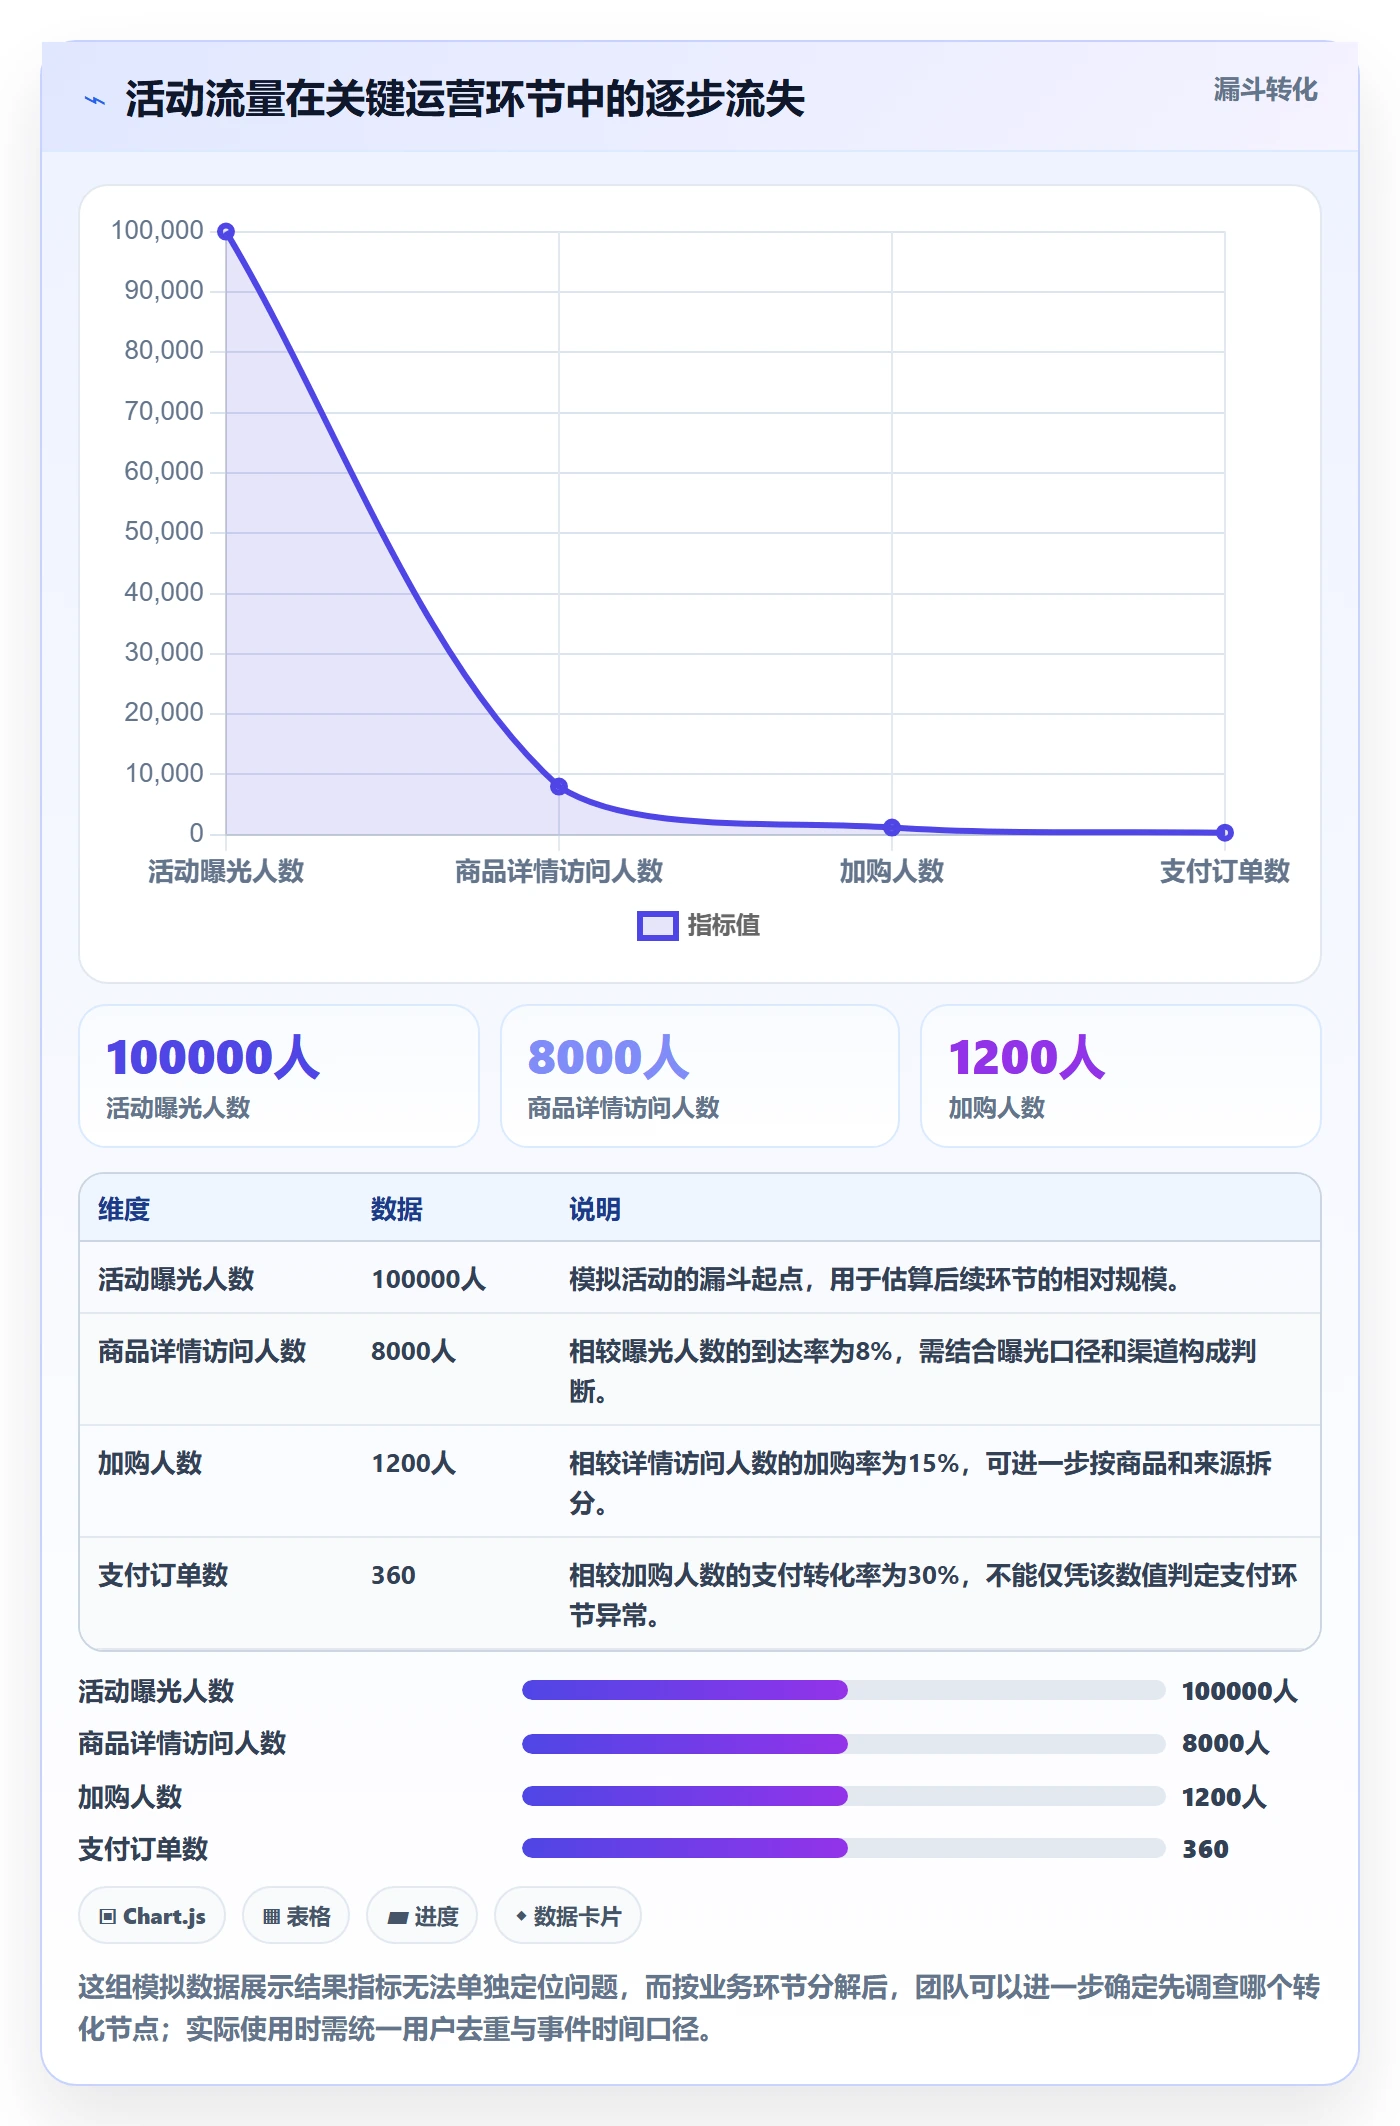Click table cell 加购人数
Image resolution: width=1400 pixels, height=2126 pixels.
pos(150,1463)
